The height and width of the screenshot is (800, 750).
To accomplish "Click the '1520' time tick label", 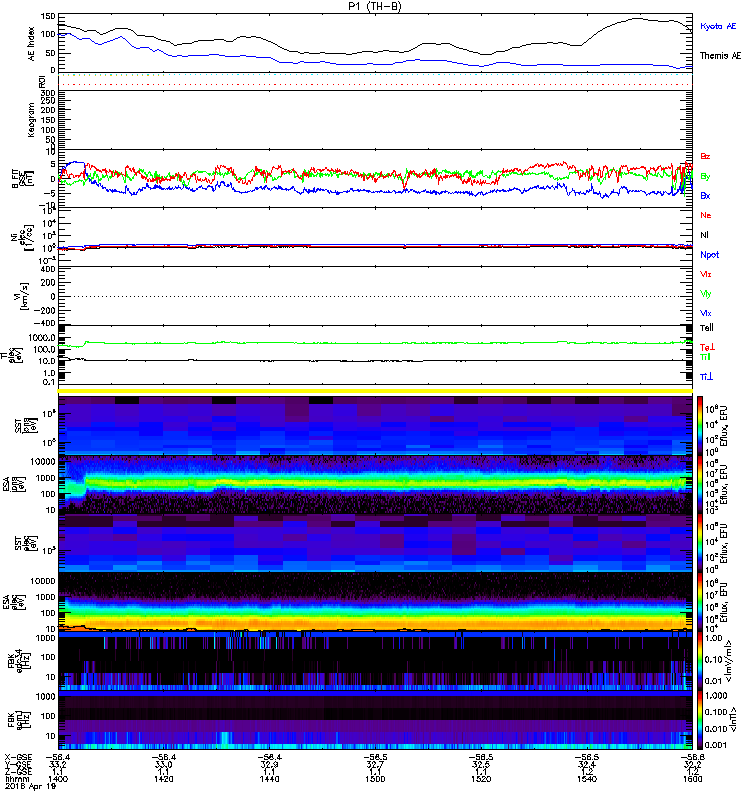I will [x=481, y=779].
